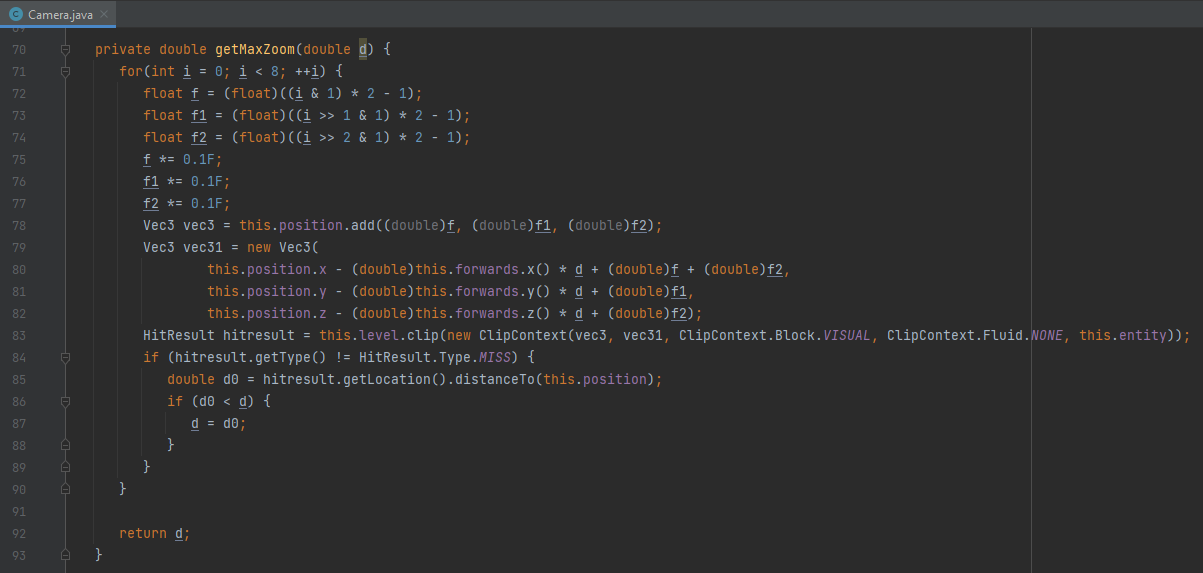The image size is (1203, 573).
Task: Collapse the getMaxZoom method at line 70
Action: (65, 49)
